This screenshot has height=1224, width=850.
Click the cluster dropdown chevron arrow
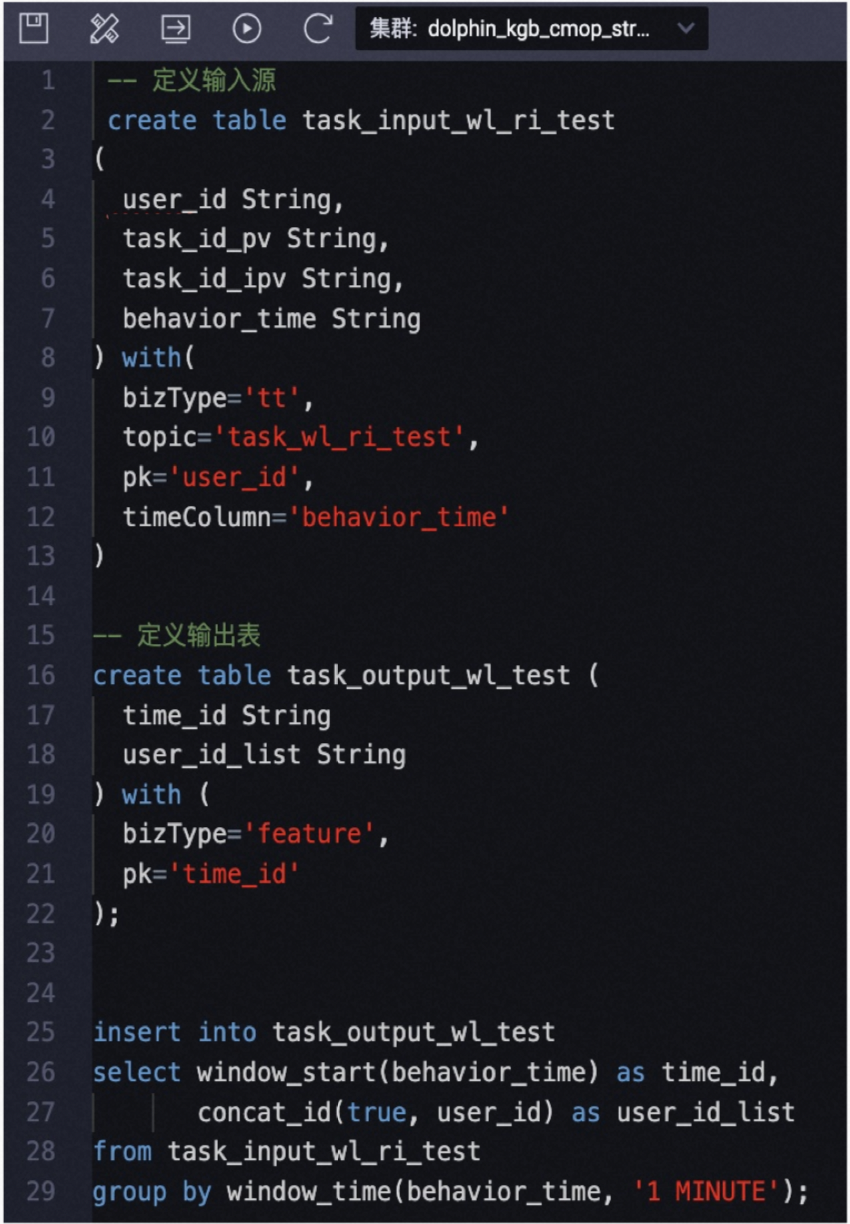pos(685,29)
